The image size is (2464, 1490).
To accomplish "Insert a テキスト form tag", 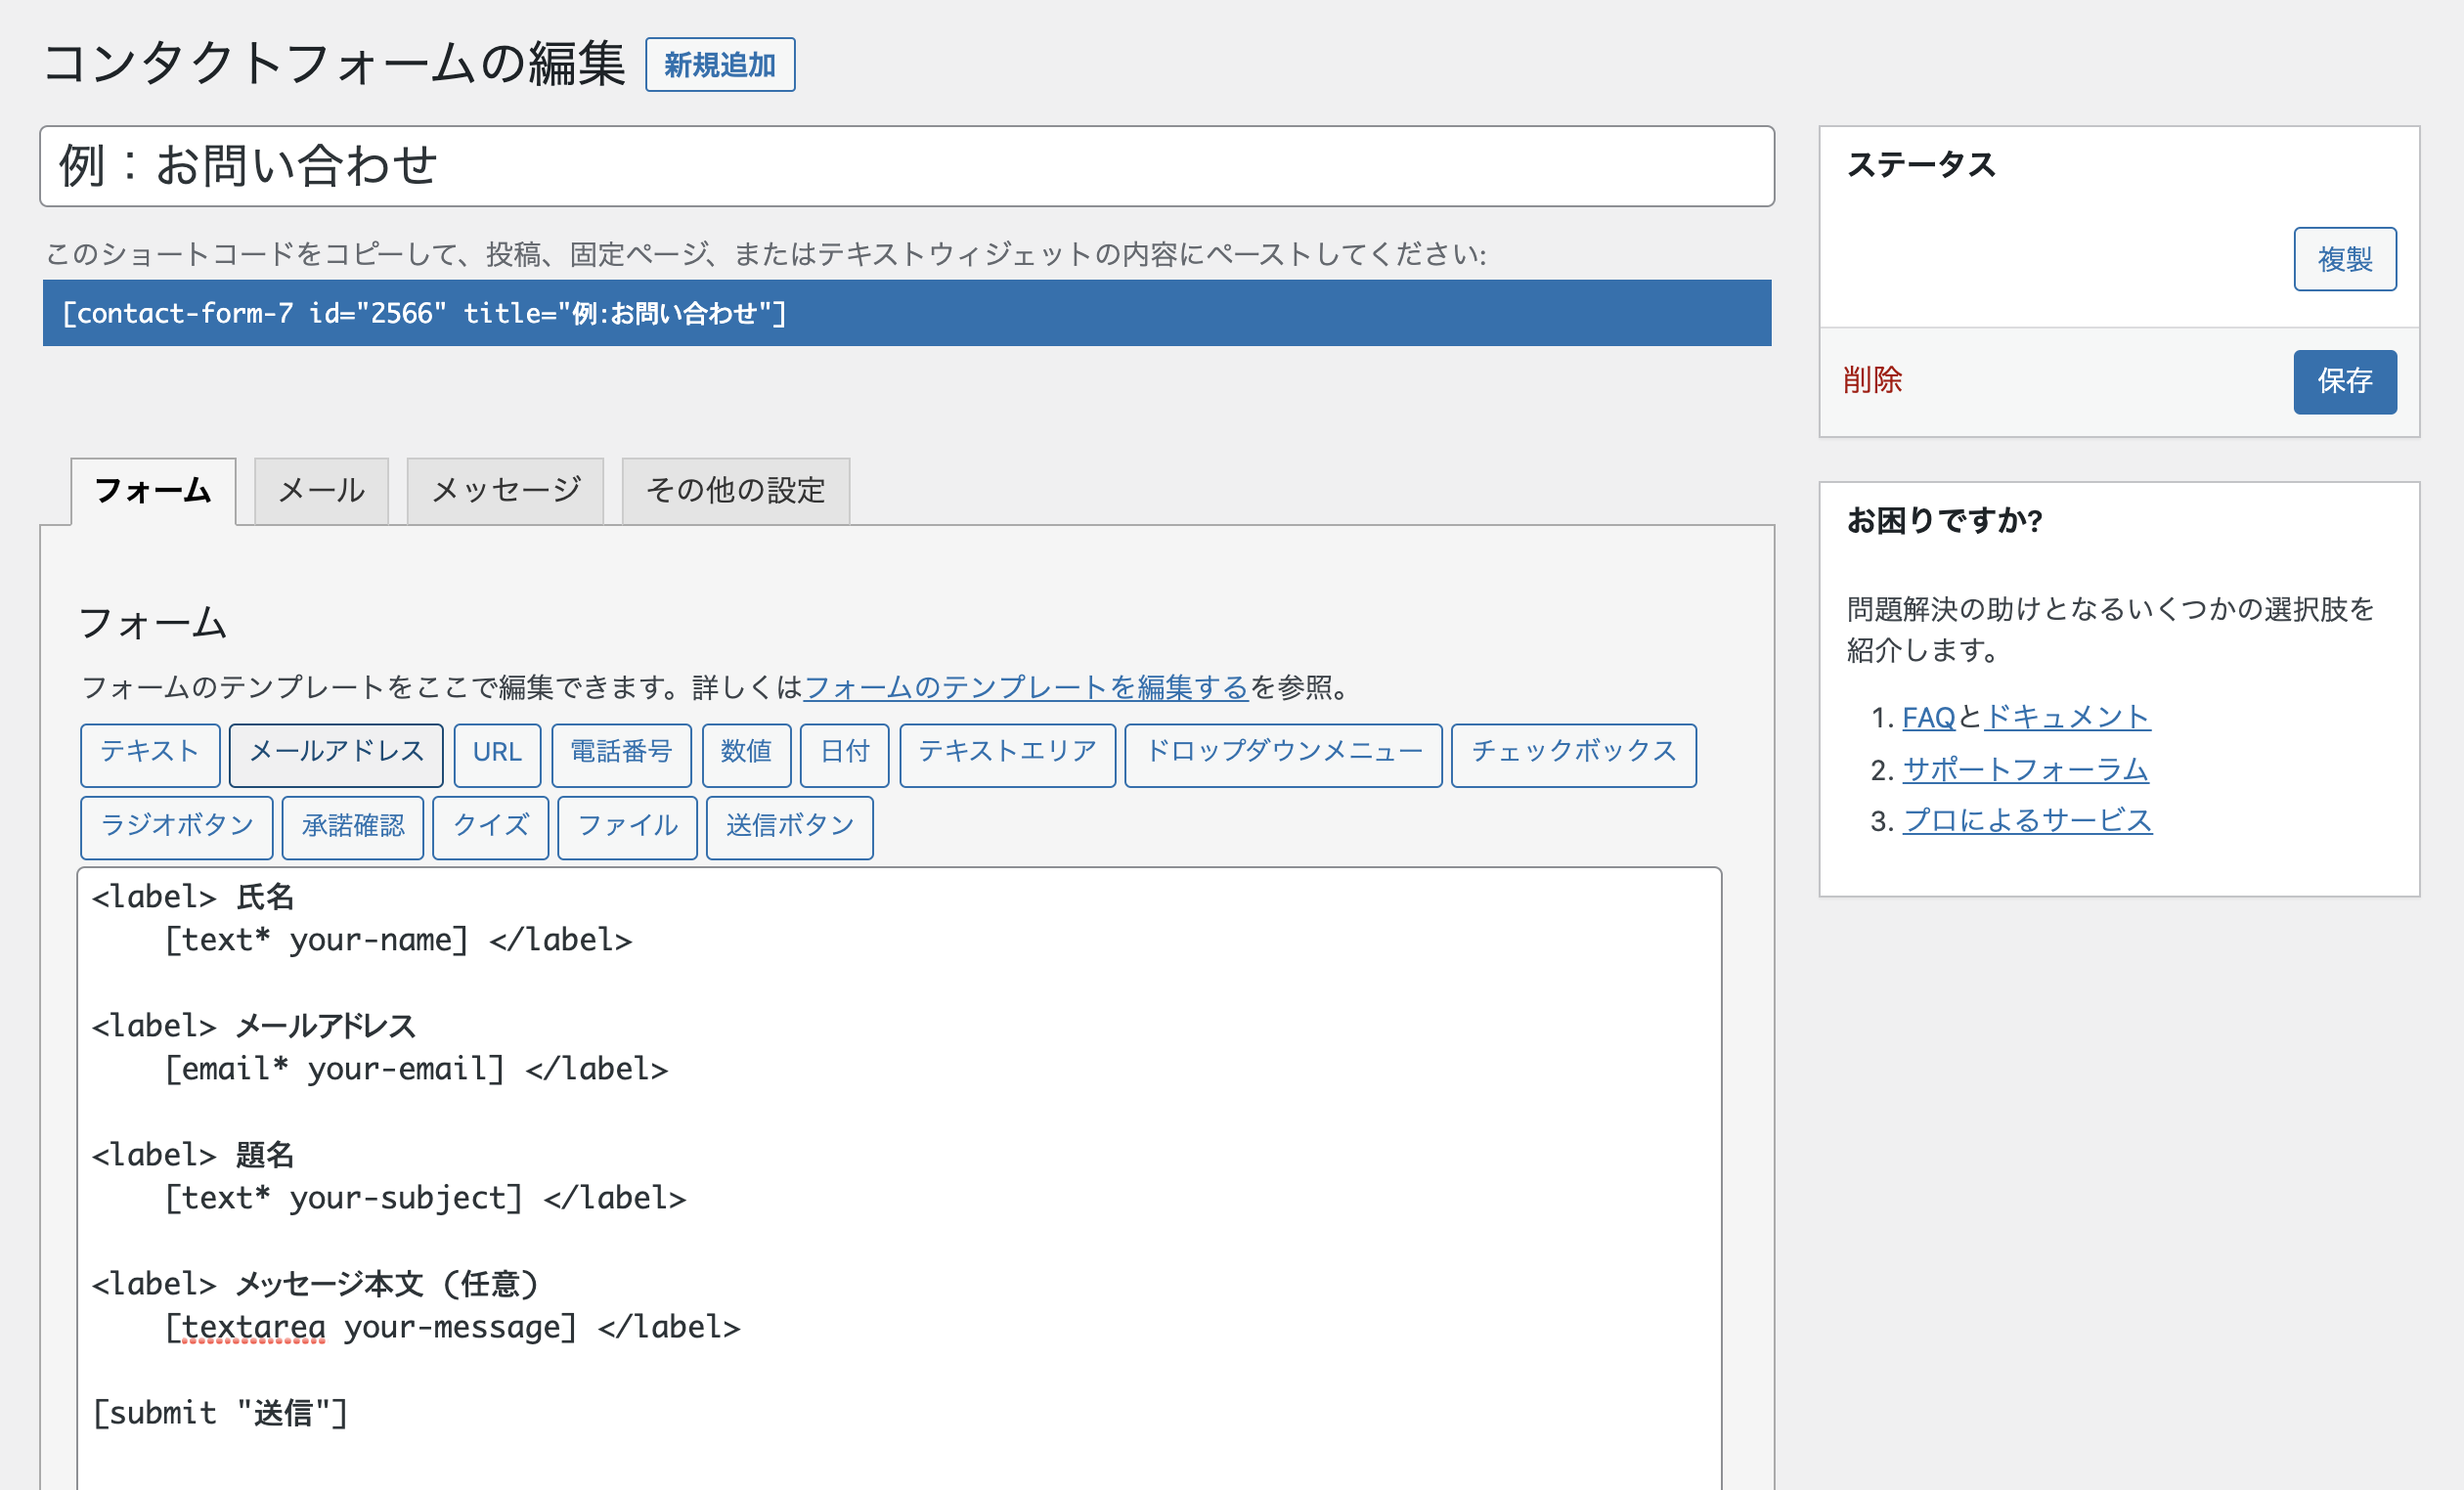I will click(x=150, y=755).
